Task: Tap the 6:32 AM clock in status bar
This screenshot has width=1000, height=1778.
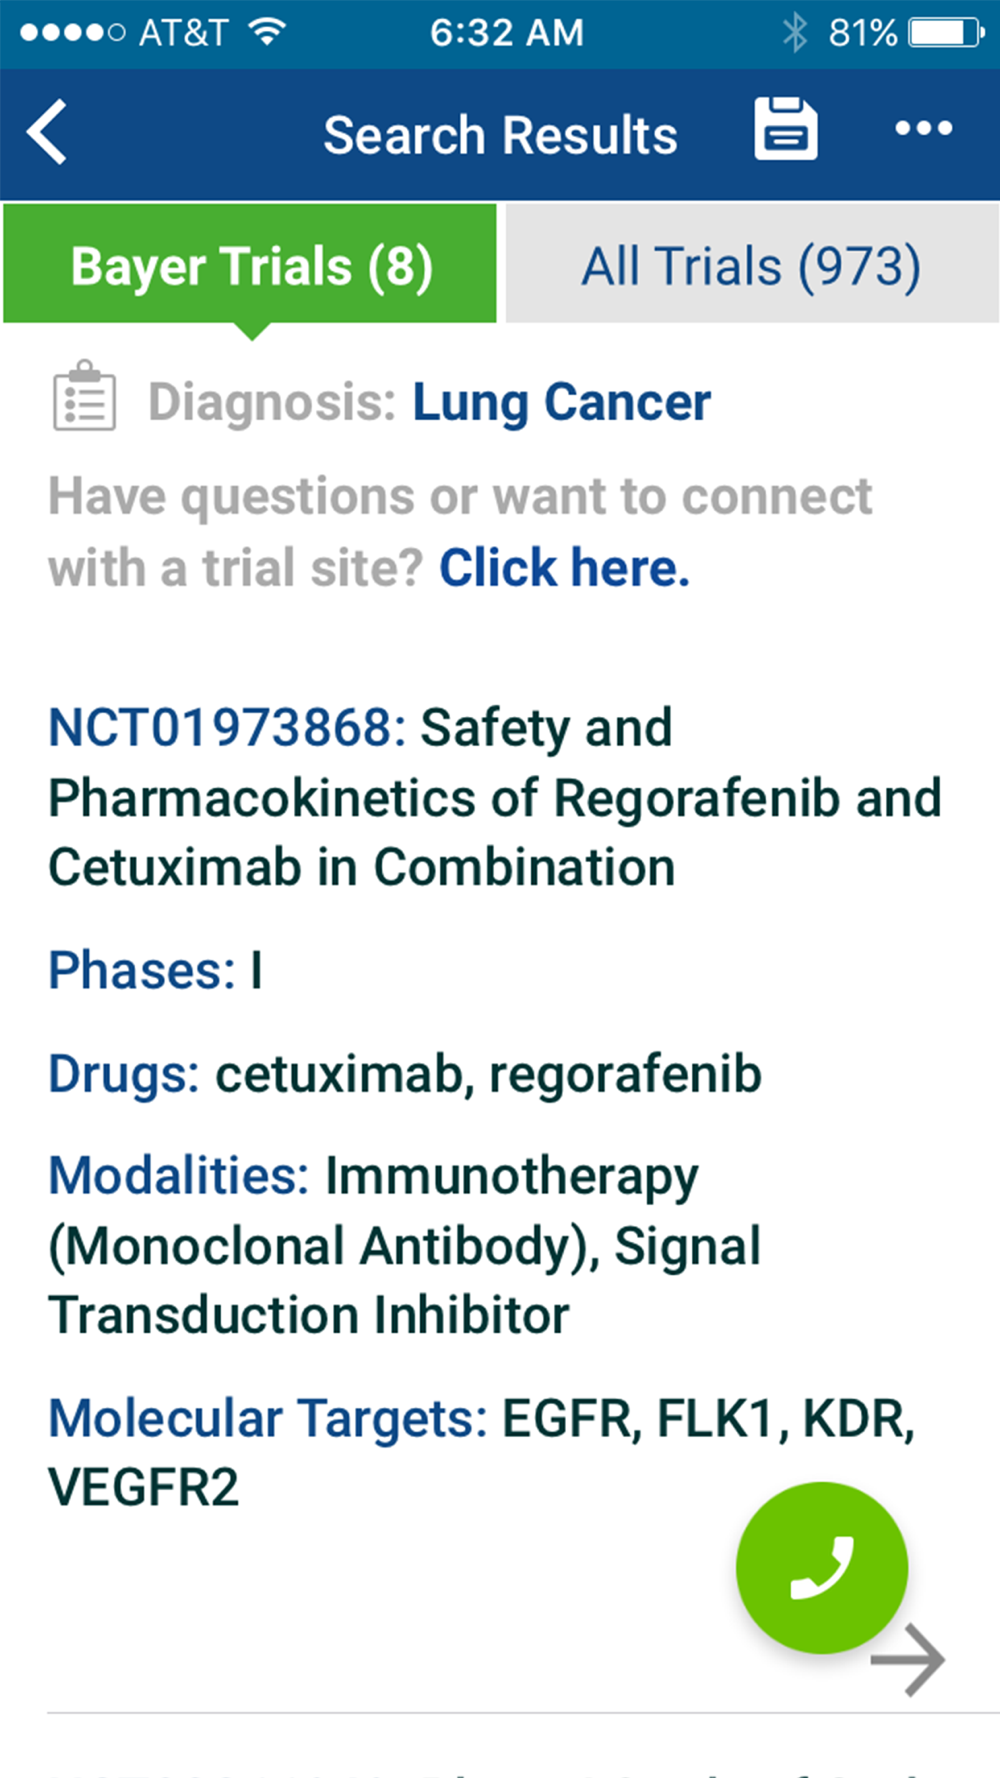Action: click(506, 32)
